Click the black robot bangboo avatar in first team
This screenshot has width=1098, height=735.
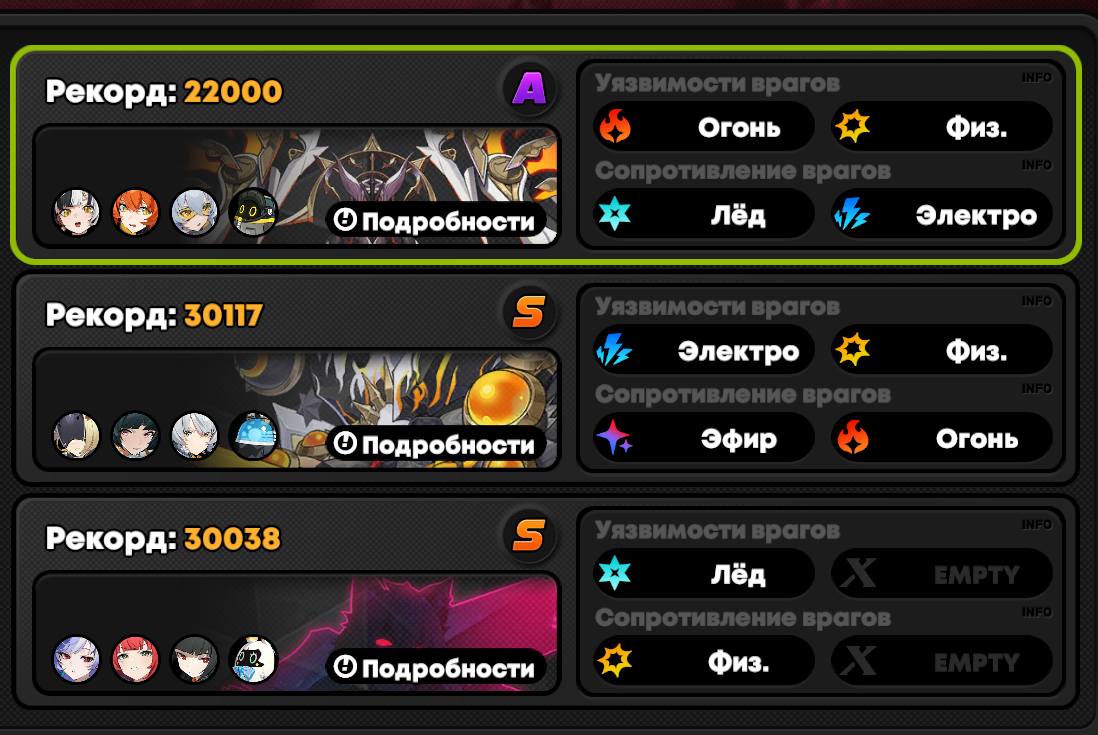click(253, 212)
